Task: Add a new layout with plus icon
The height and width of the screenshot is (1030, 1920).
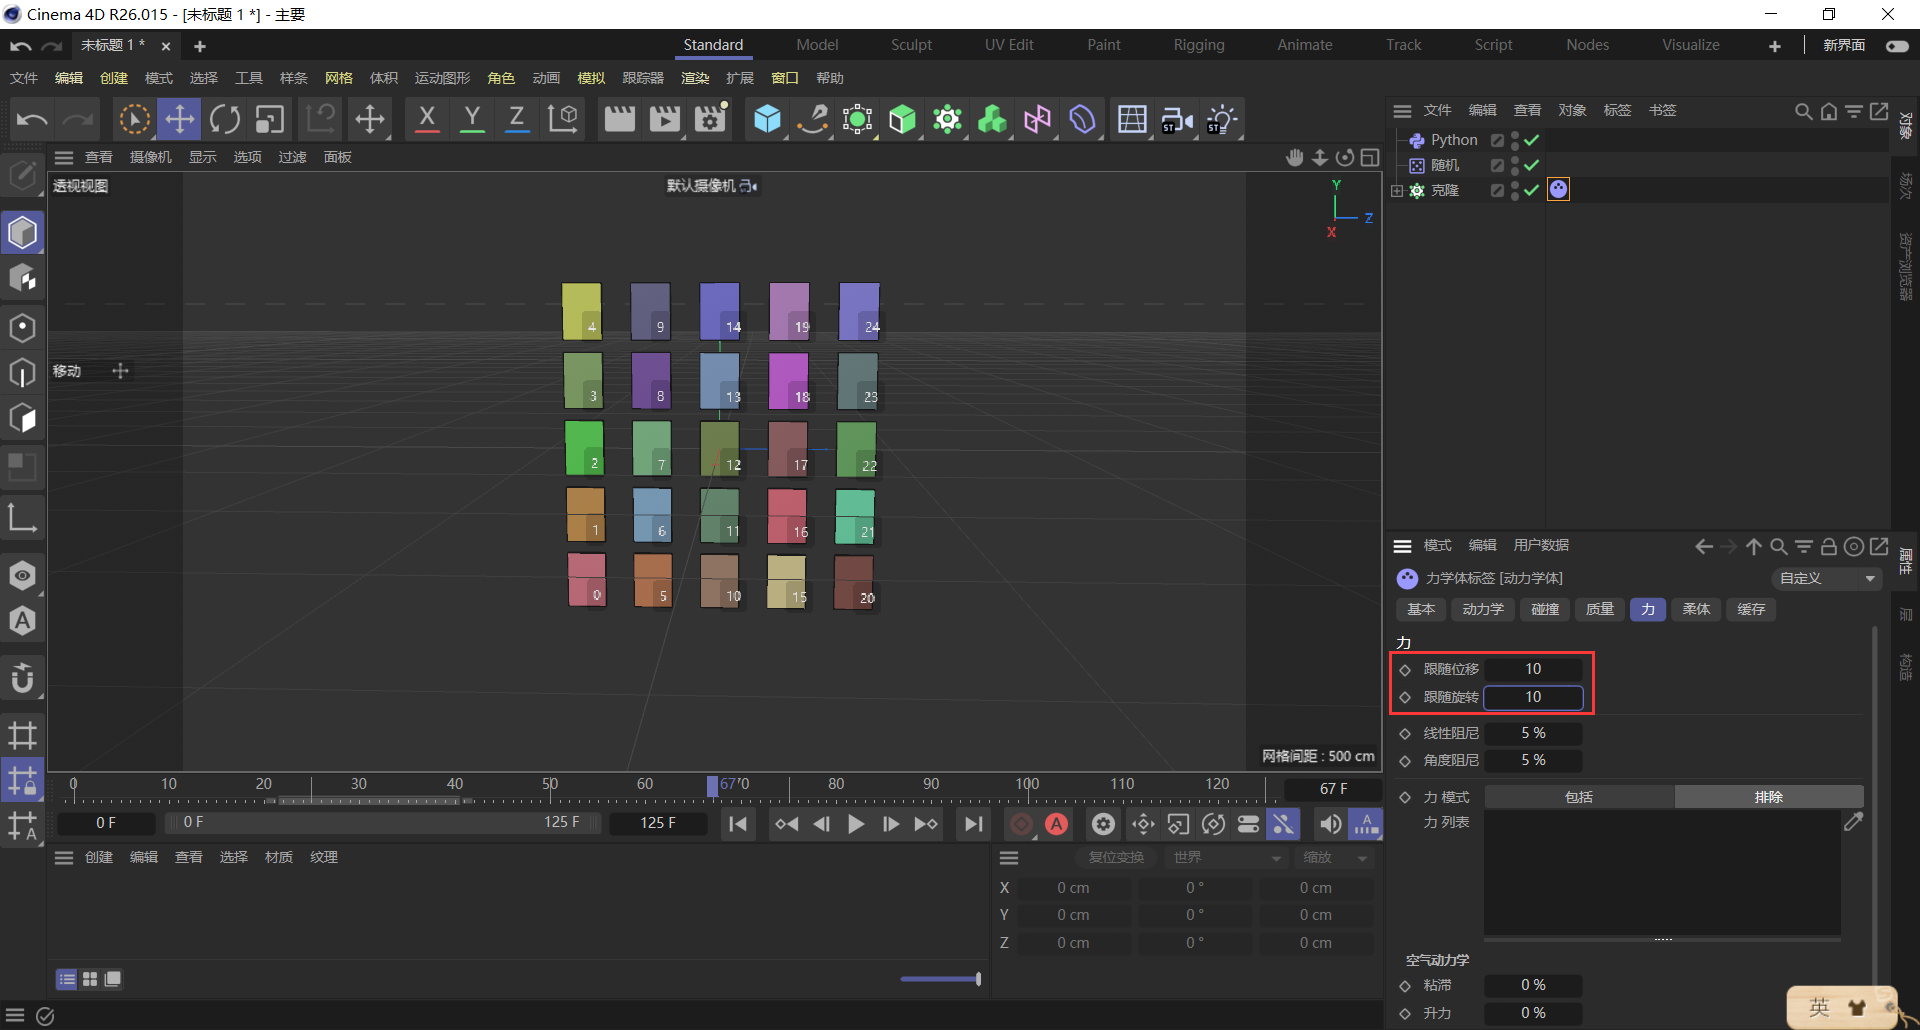Action: (1775, 46)
